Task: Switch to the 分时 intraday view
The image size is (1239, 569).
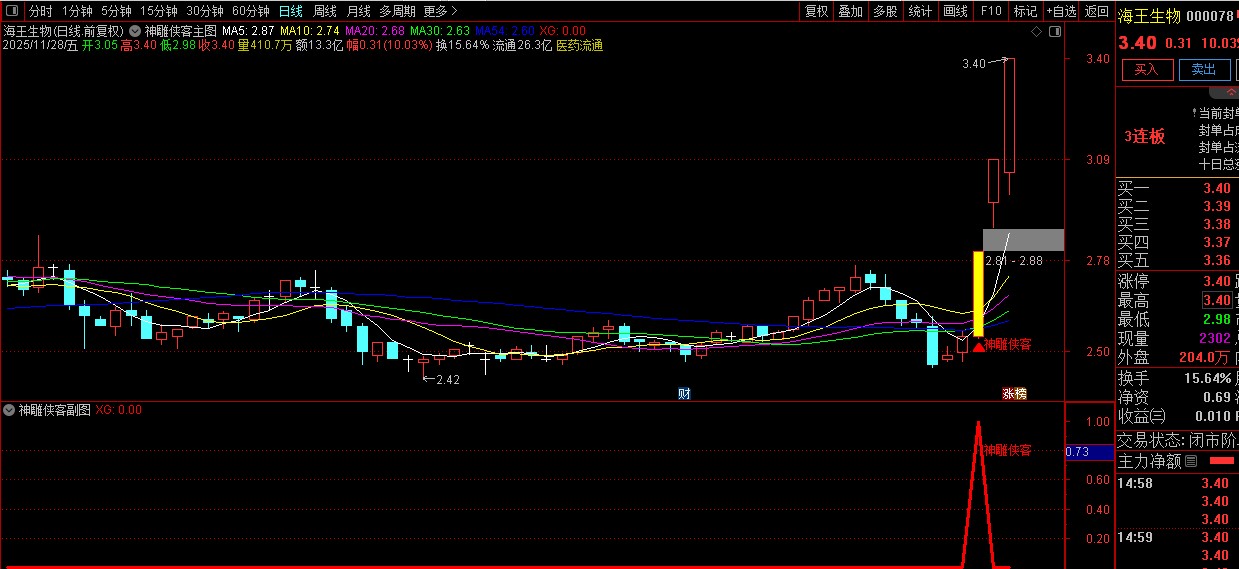Action: [x=40, y=11]
